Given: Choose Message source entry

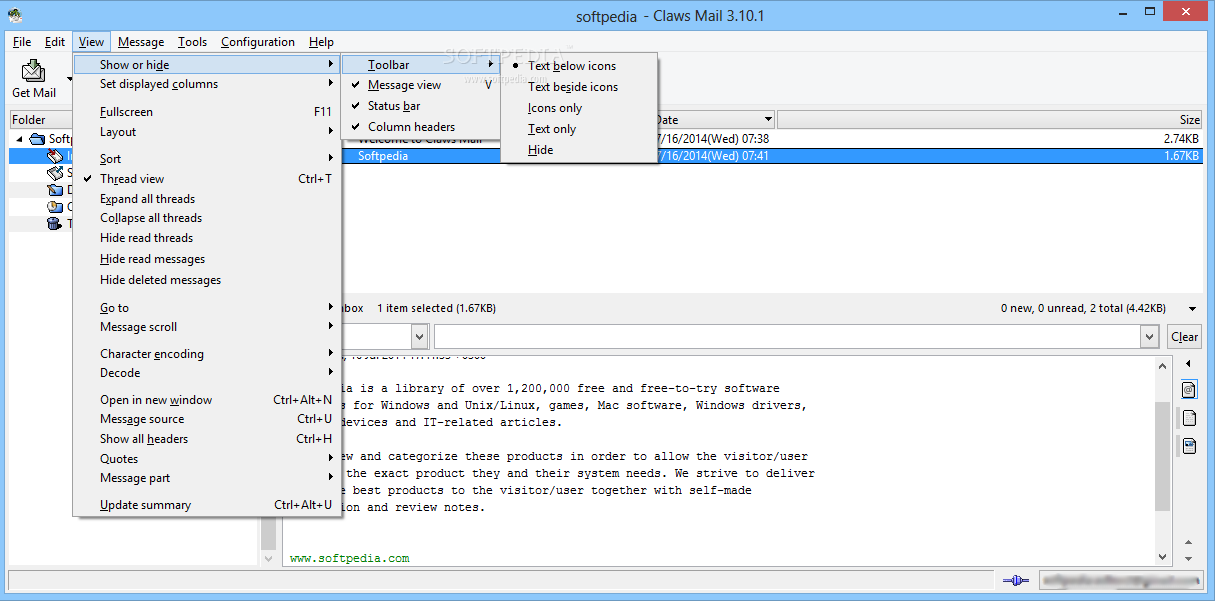Looking at the screenshot, I should pyautogui.click(x=208, y=419).
